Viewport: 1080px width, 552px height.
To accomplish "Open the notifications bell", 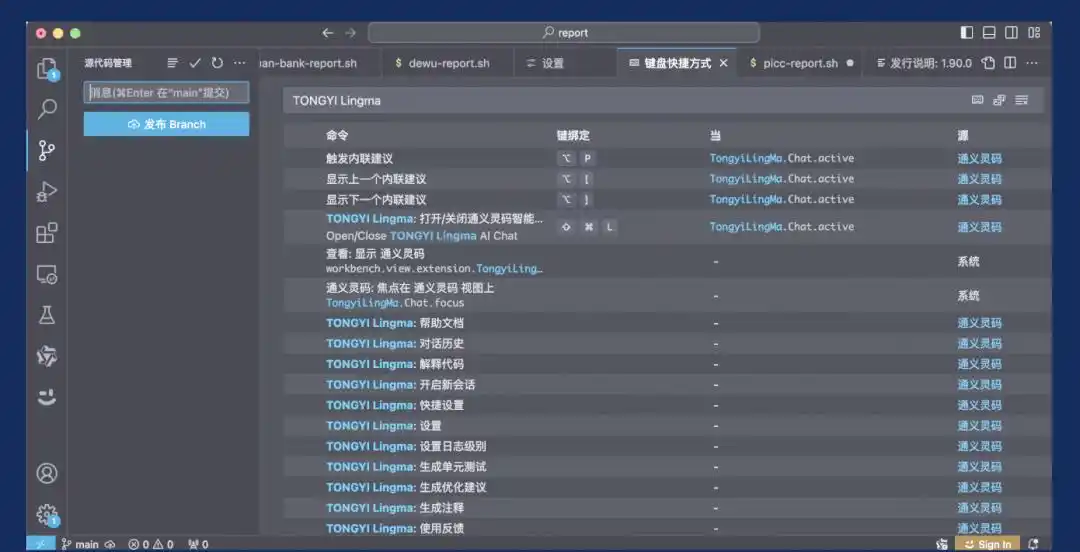I will (1033, 544).
